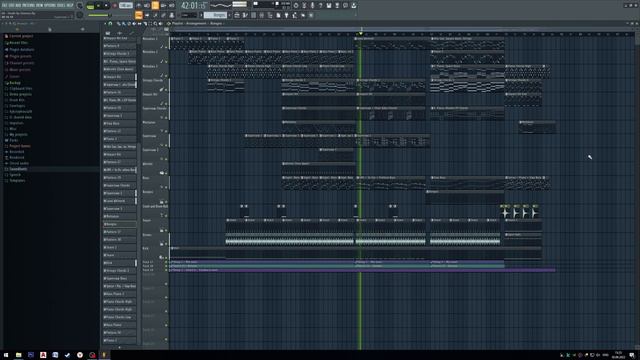Image resolution: width=640 pixels, height=360 pixels.
Task: Select the Mute tool in playlist toolbar
Action: pos(134,24)
